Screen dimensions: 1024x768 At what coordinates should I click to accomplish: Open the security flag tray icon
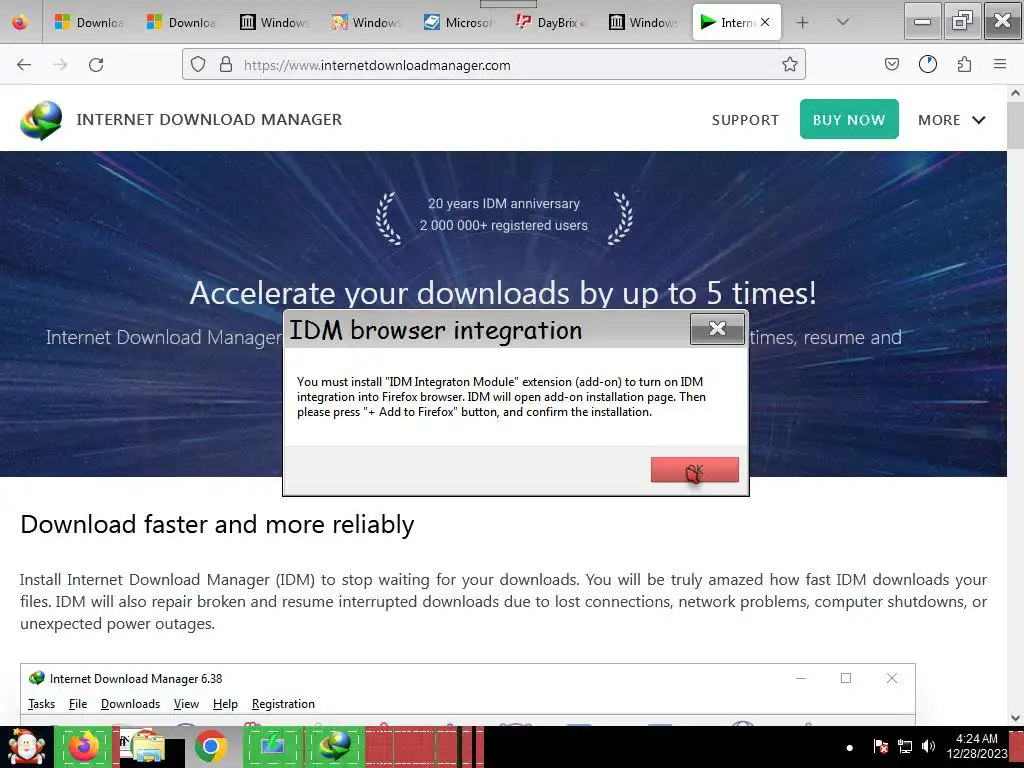click(x=880, y=746)
